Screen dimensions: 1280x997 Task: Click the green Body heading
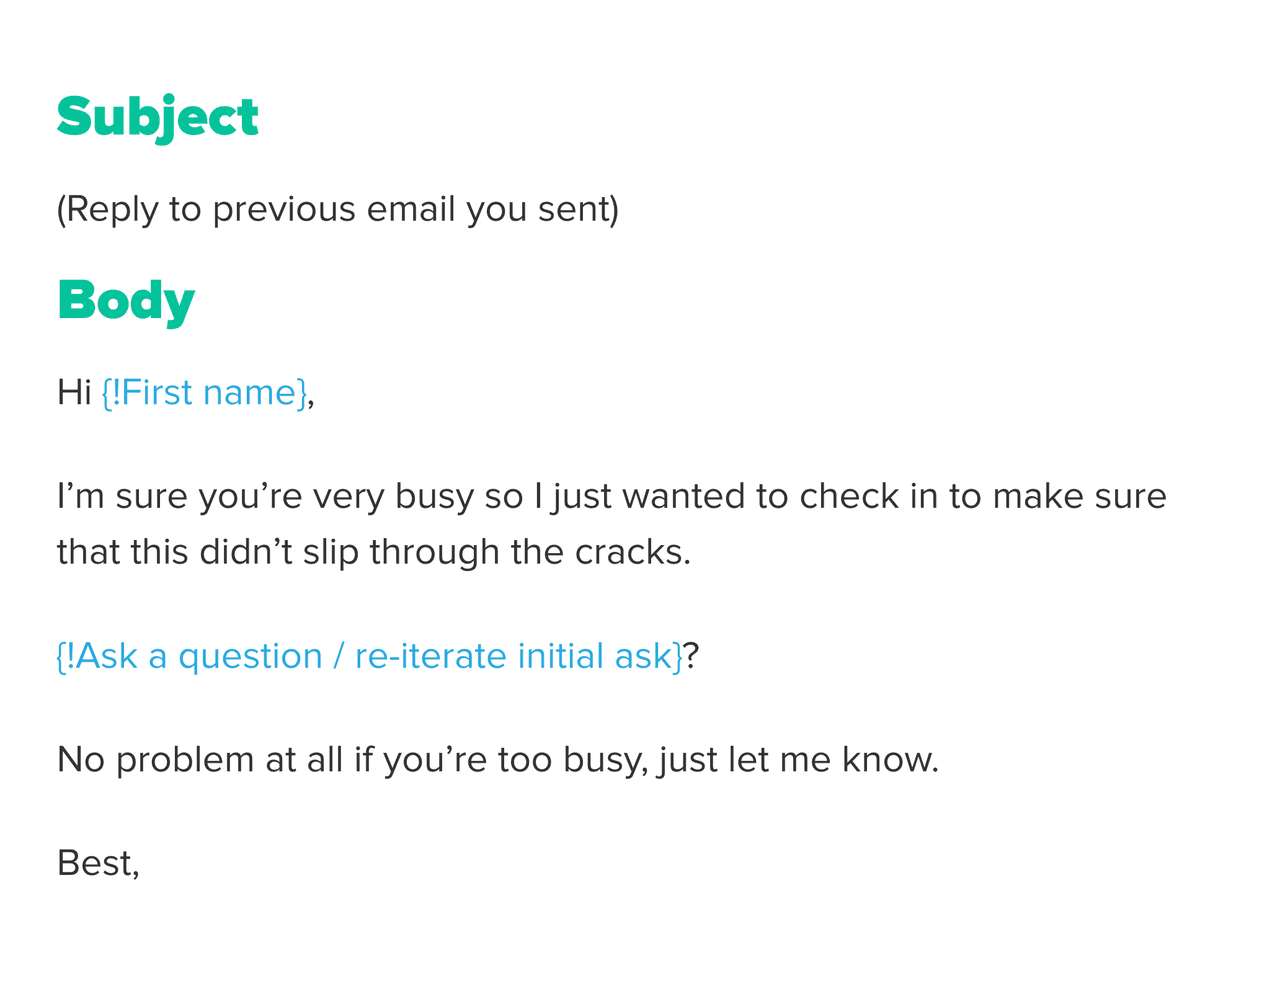coord(126,300)
